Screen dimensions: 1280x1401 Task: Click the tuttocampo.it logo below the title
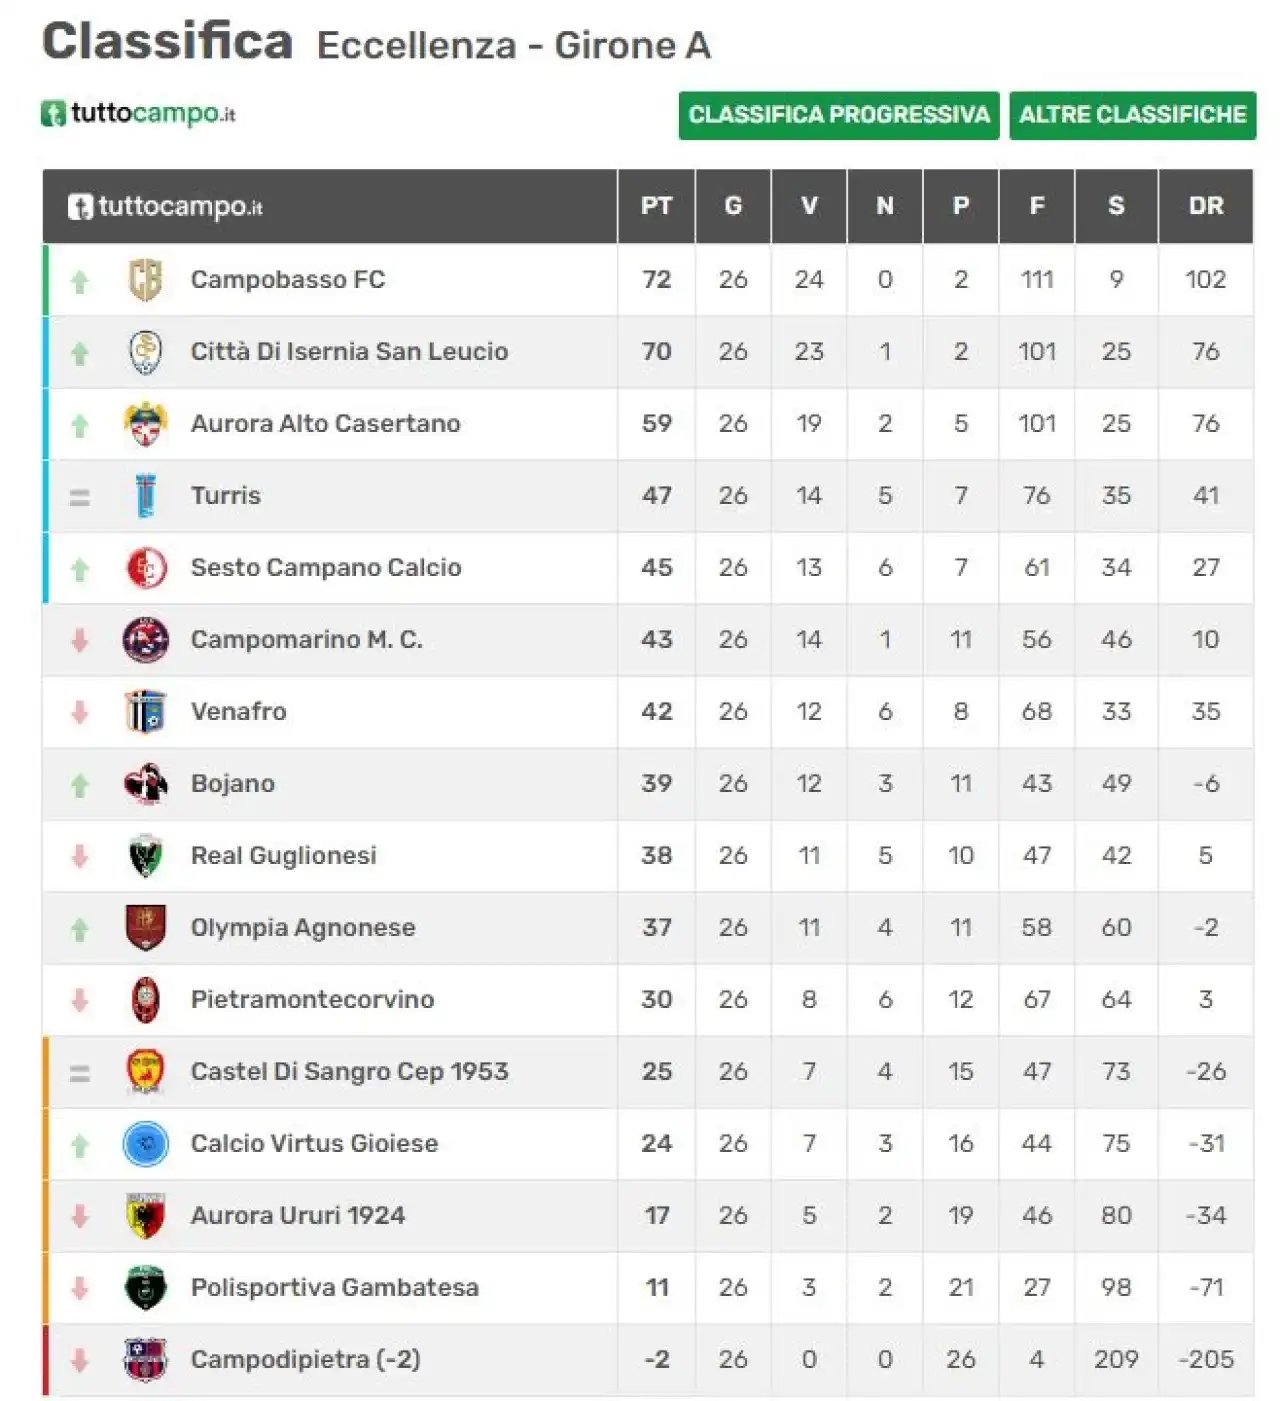(x=138, y=113)
